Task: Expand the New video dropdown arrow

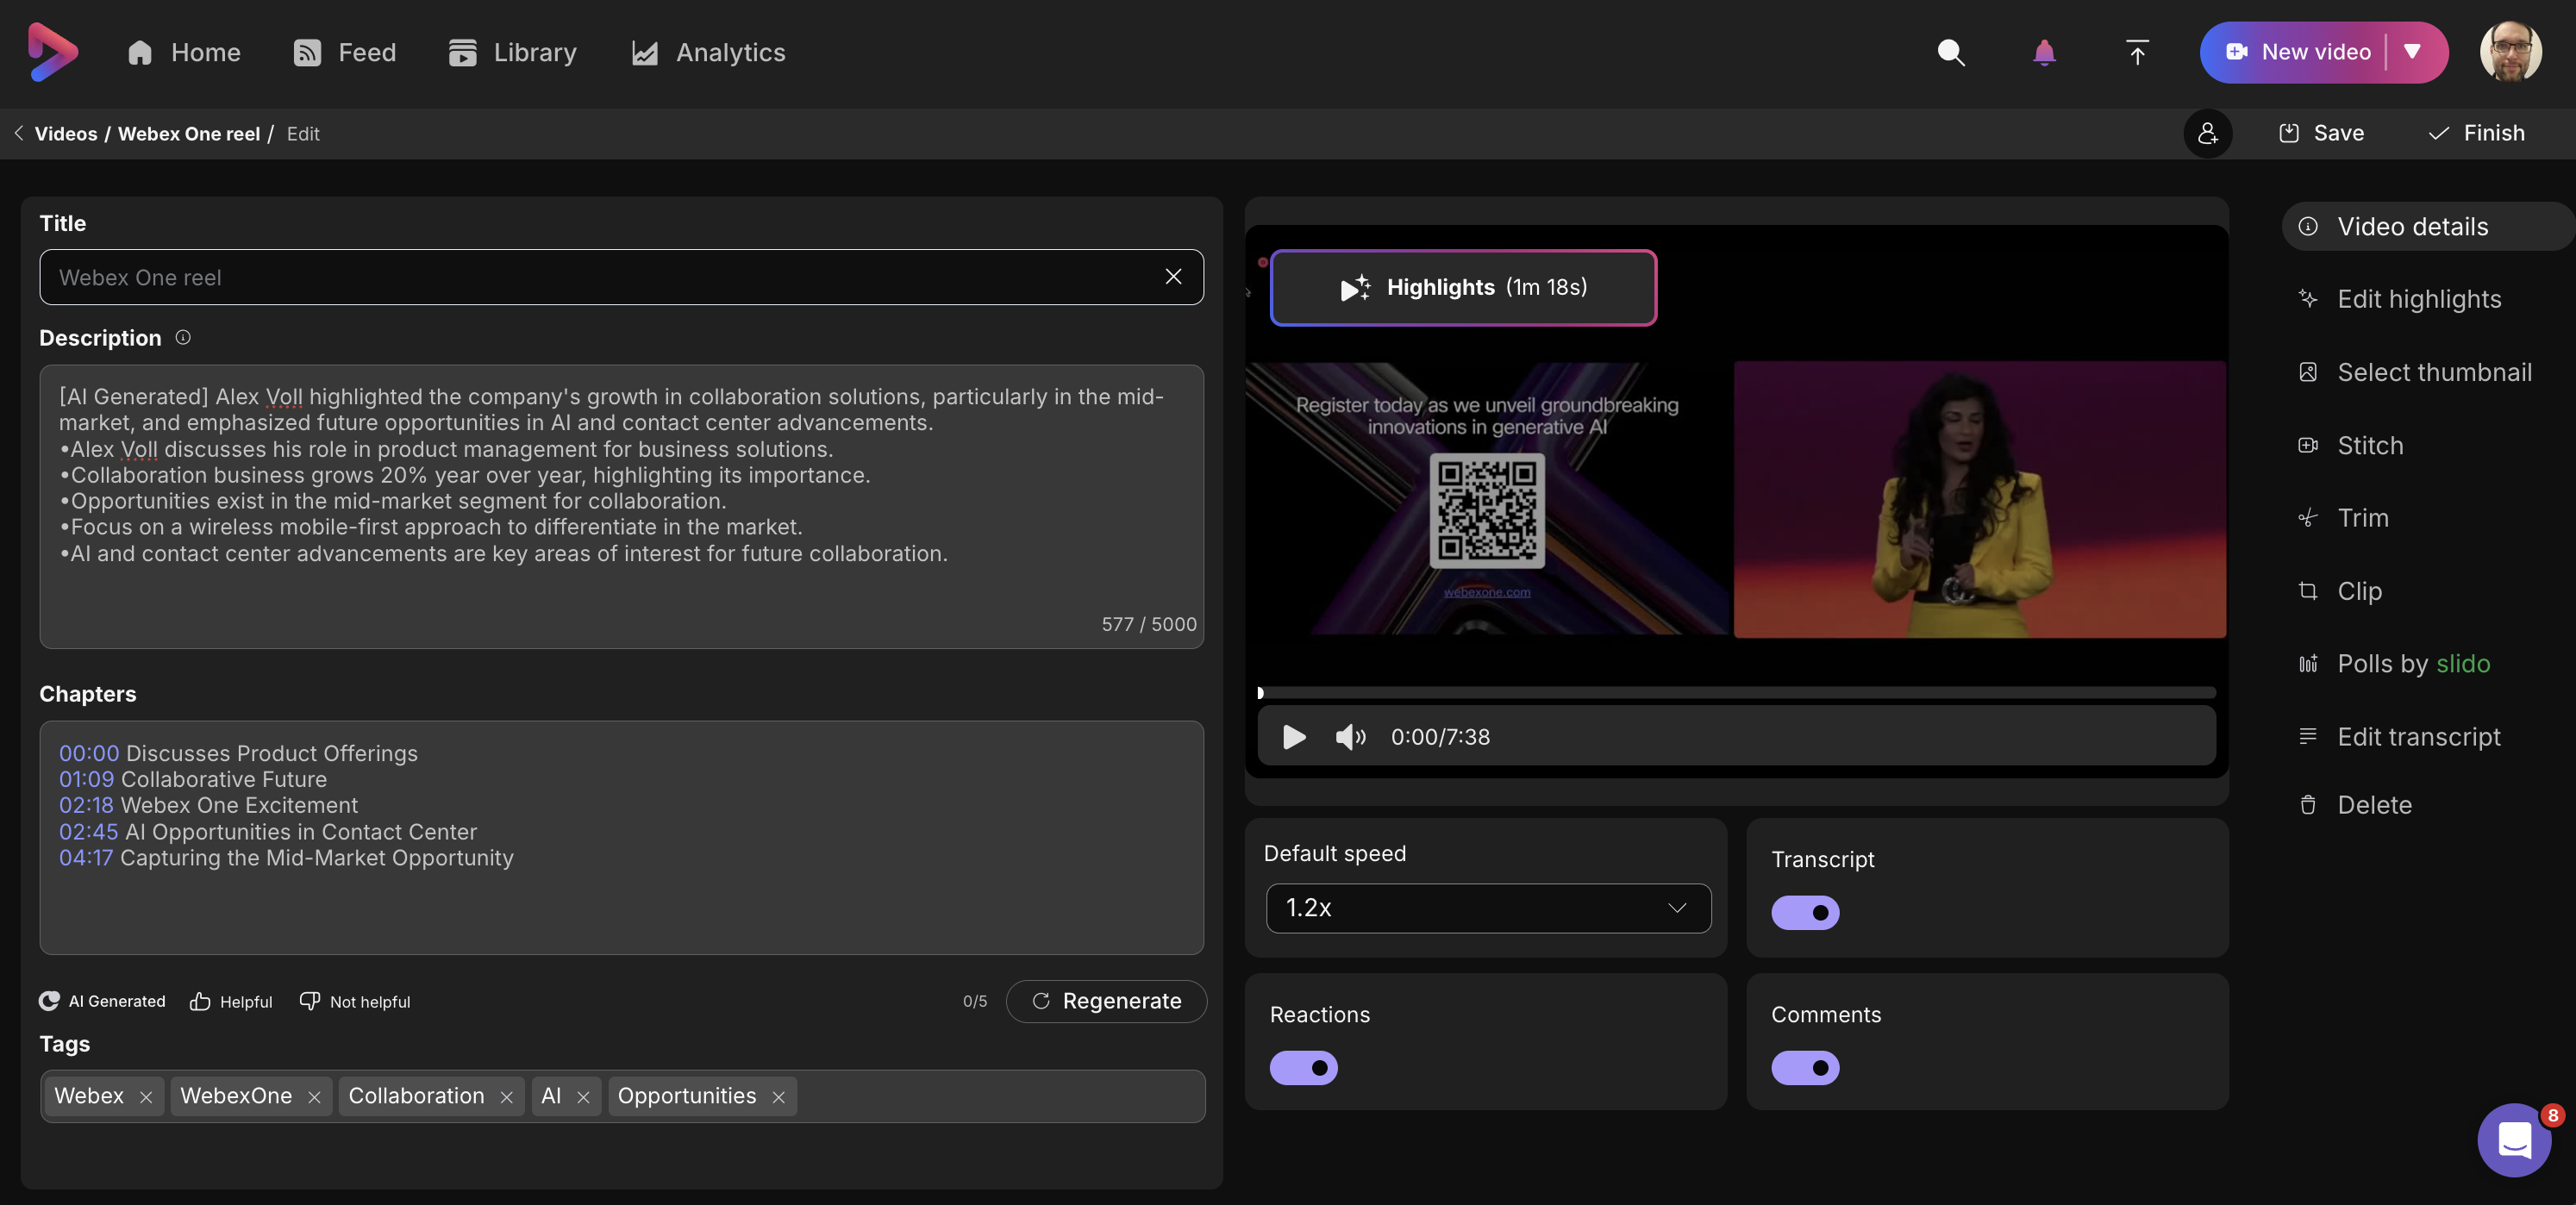Action: click(x=2412, y=52)
